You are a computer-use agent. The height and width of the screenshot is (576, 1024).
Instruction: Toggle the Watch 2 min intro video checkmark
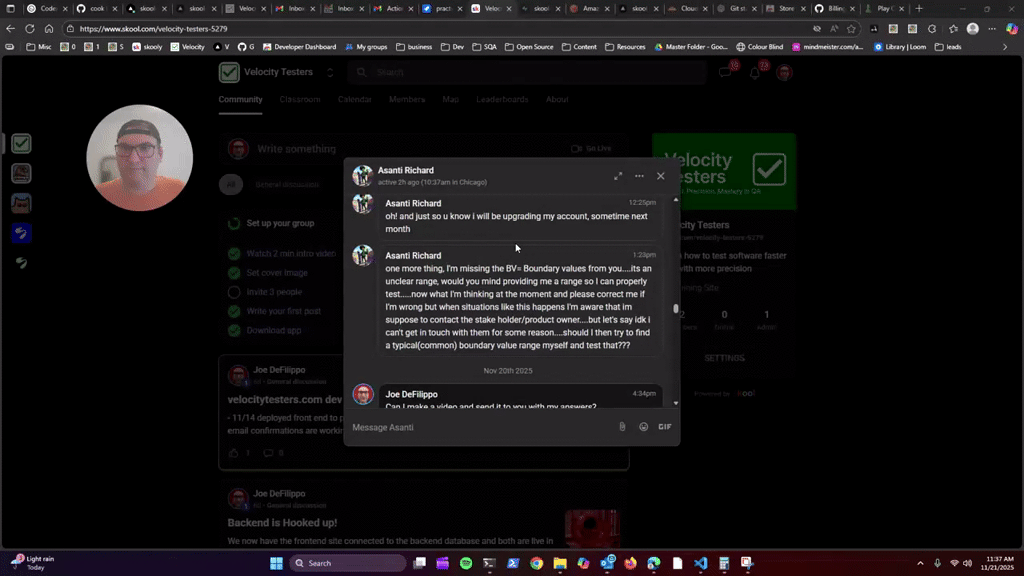click(234, 253)
